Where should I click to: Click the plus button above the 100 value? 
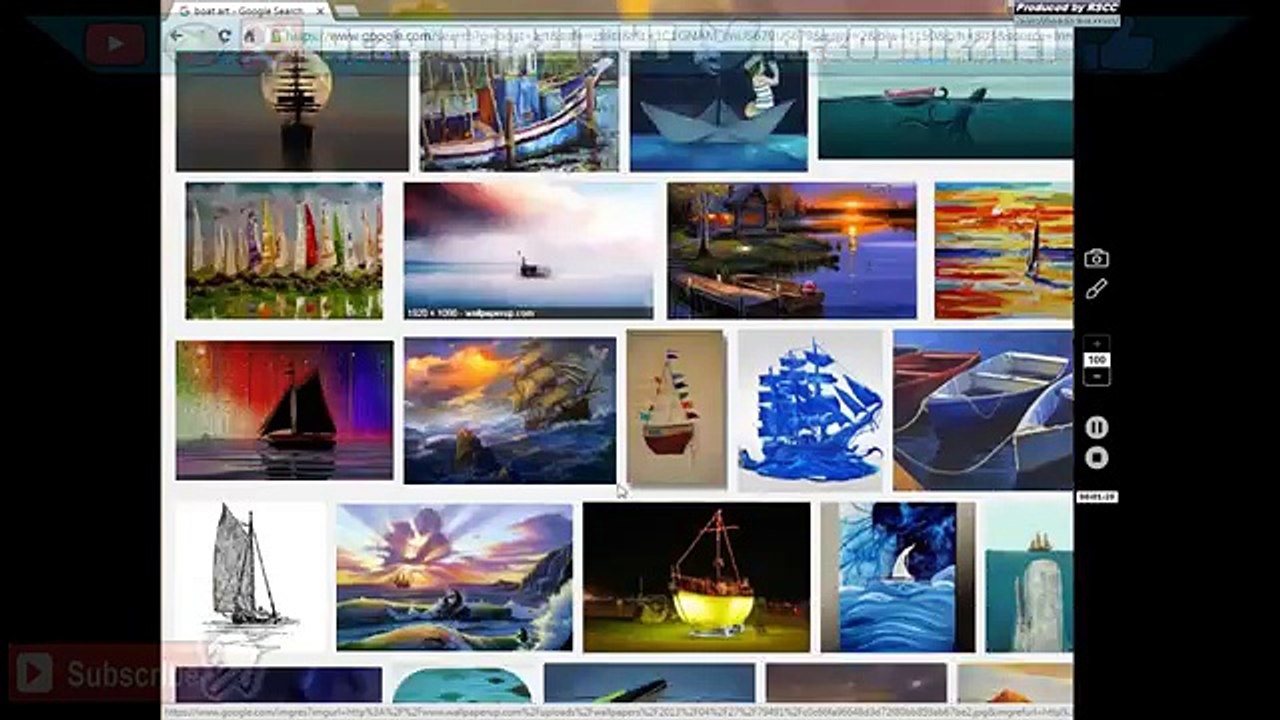pyautogui.click(x=1097, y=344)
